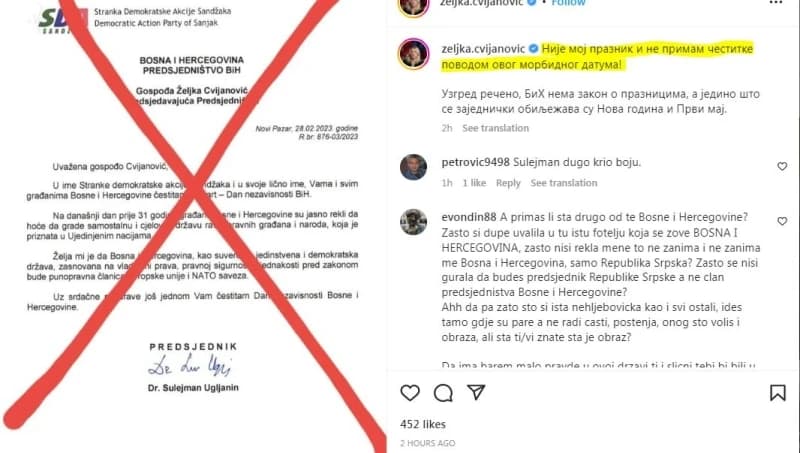Reply to petrovic9498's comment
The image size is (800, 453).
click(508, 183)
